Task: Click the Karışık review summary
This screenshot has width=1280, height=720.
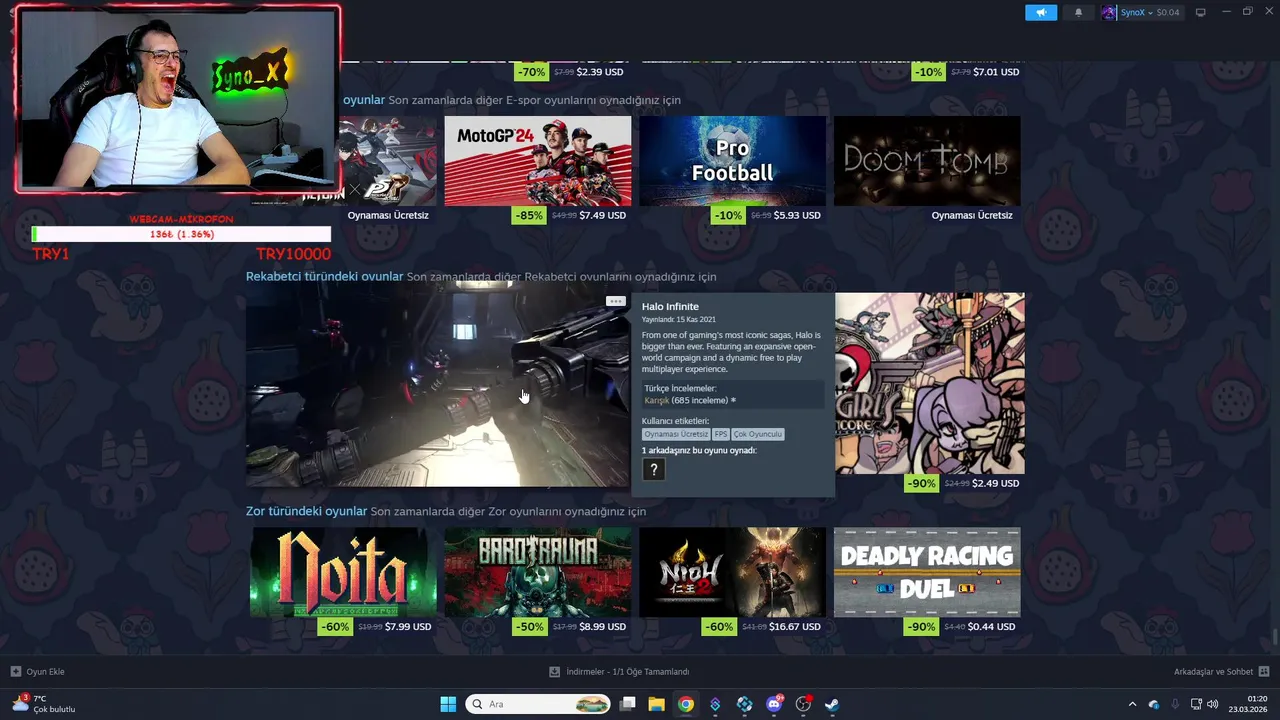Action: coord(657,400)
